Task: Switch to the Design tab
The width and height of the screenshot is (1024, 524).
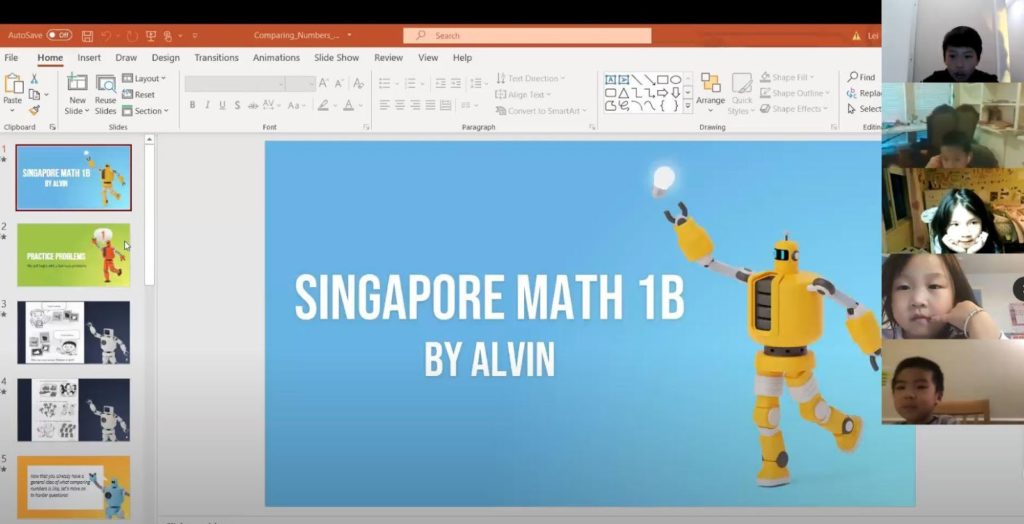Action: coord(165,57)
